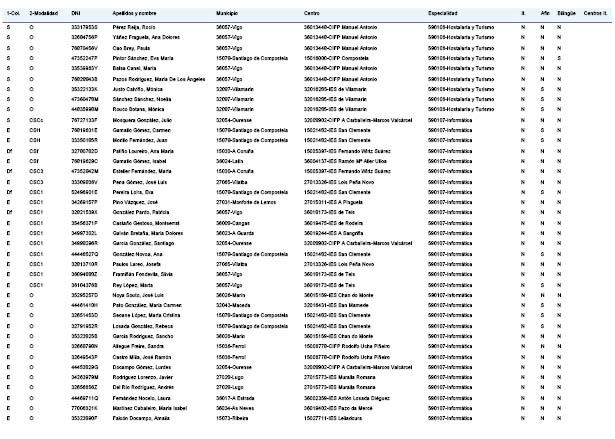
Task: Select the IES A Sangriña centro cell
Action: click(333, 233)
